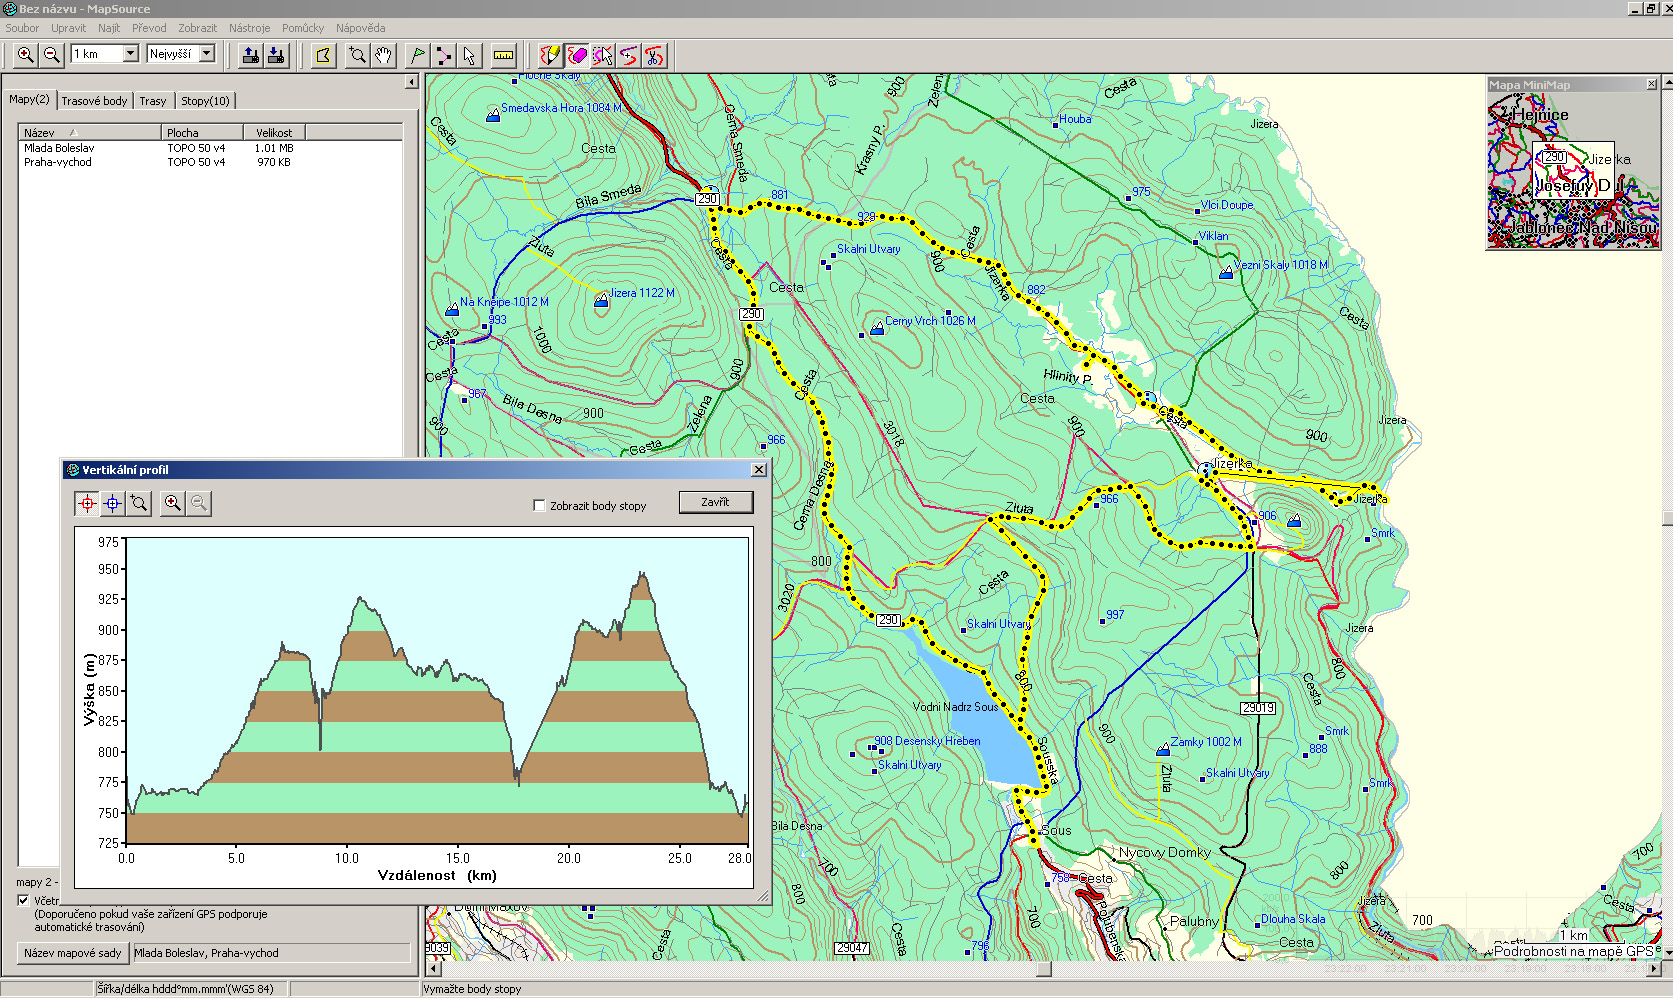Image resolution: width=1673 pixels, height=999 pixels.
Task: Click the map's horizontal scrollbar left arrow
Action: [433, 968]
